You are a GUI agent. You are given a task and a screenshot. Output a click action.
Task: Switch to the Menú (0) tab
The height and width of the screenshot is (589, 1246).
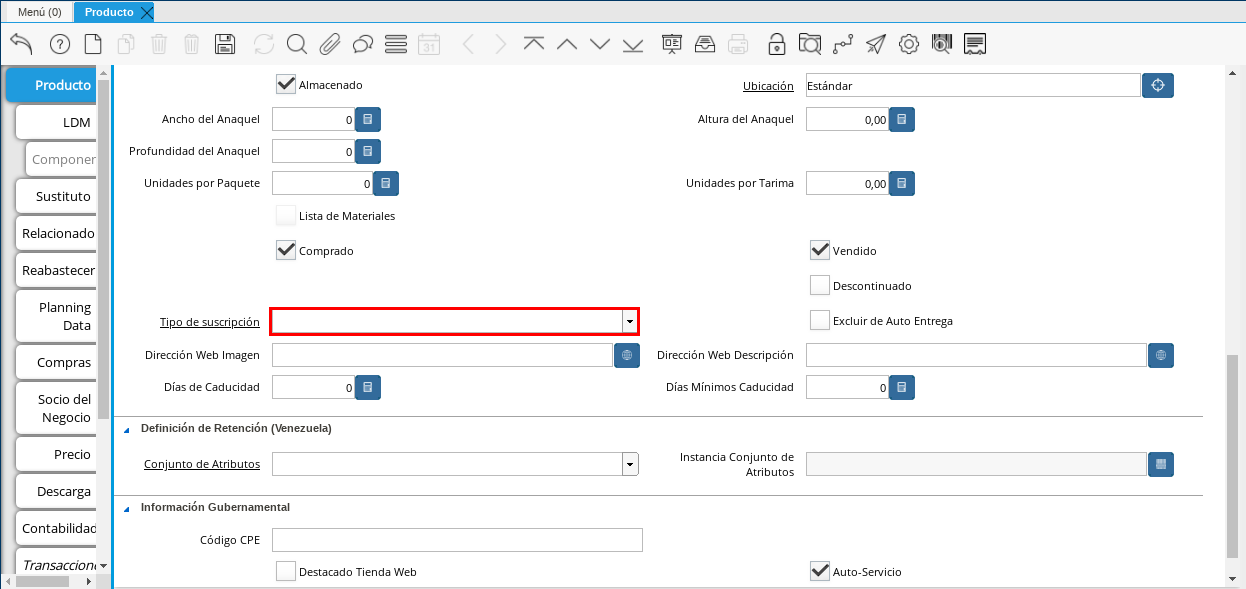coord(40,12)
